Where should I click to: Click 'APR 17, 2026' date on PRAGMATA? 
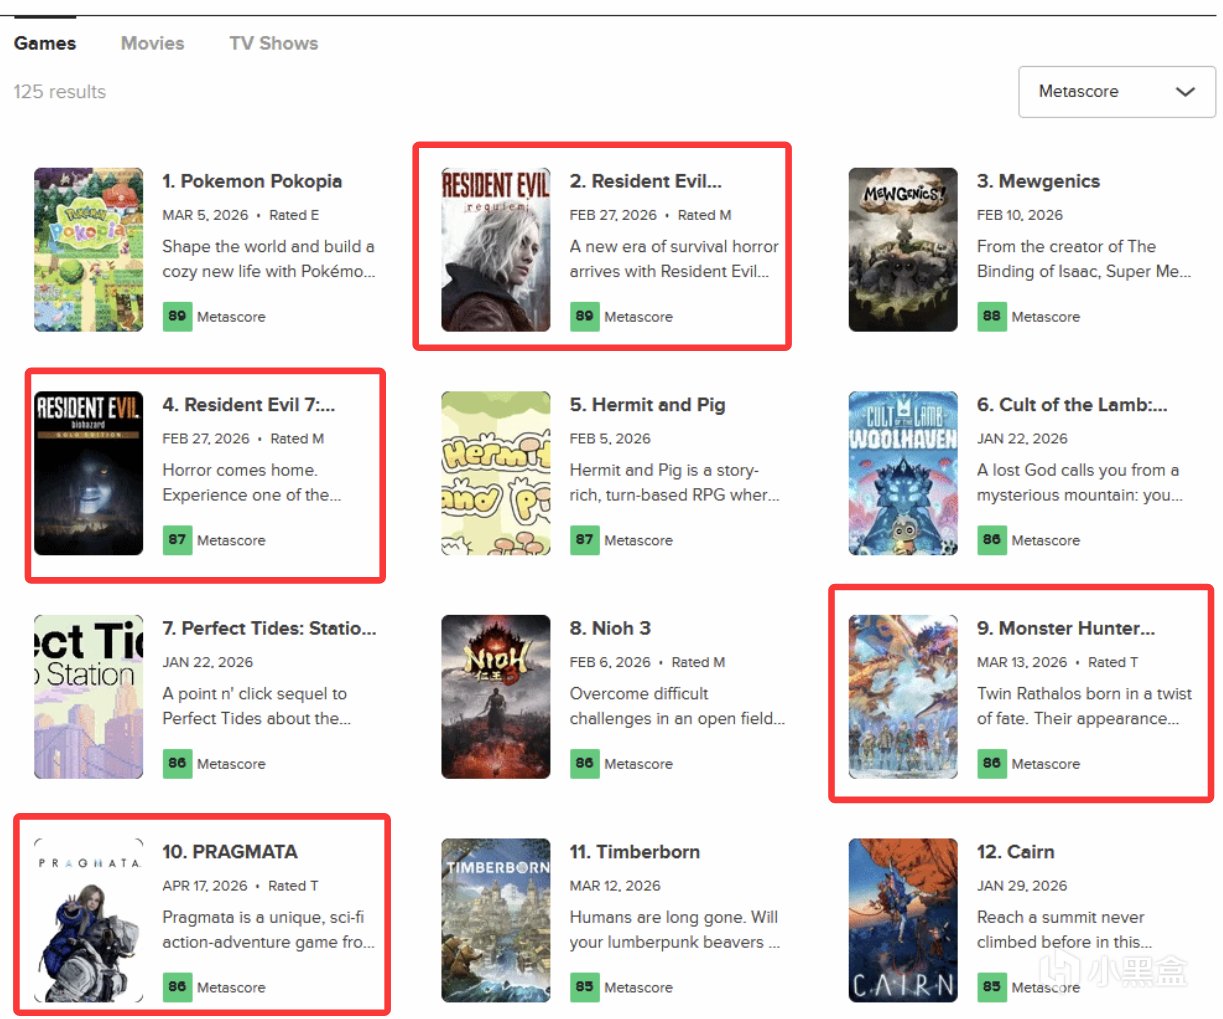(205, 886)
